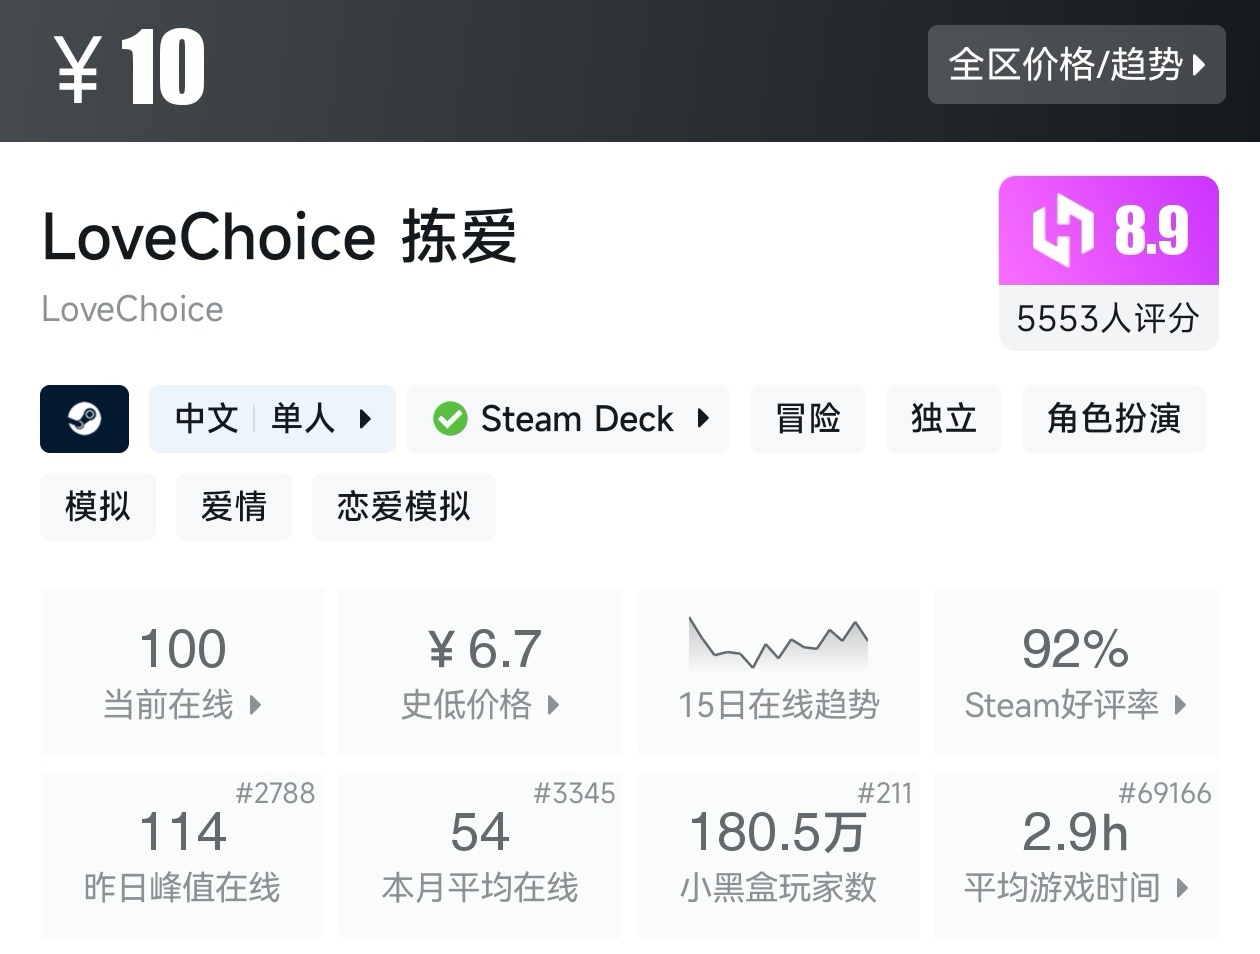The width and height of the screenshot is (1260, 954).
Task: Click the 昨日峰值在线 peak online card
Action: coord(182,855)
